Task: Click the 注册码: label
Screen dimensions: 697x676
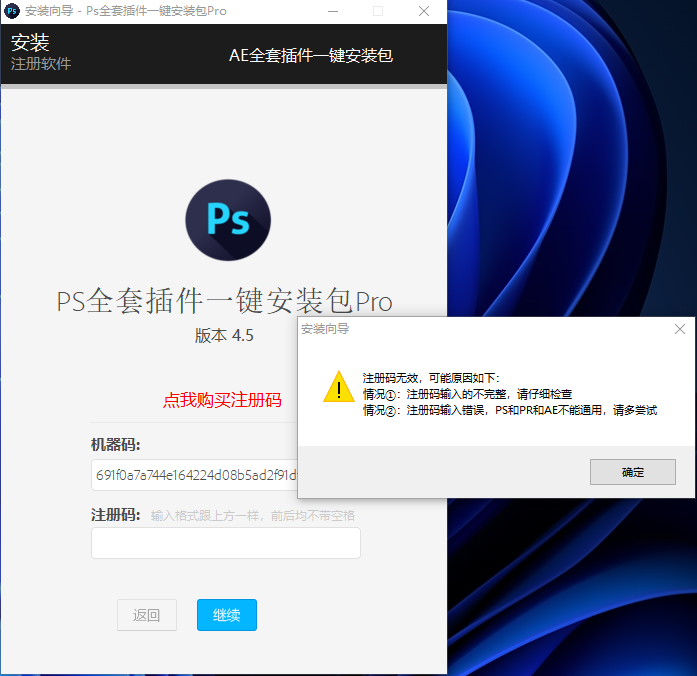Action: coord(116,516)
